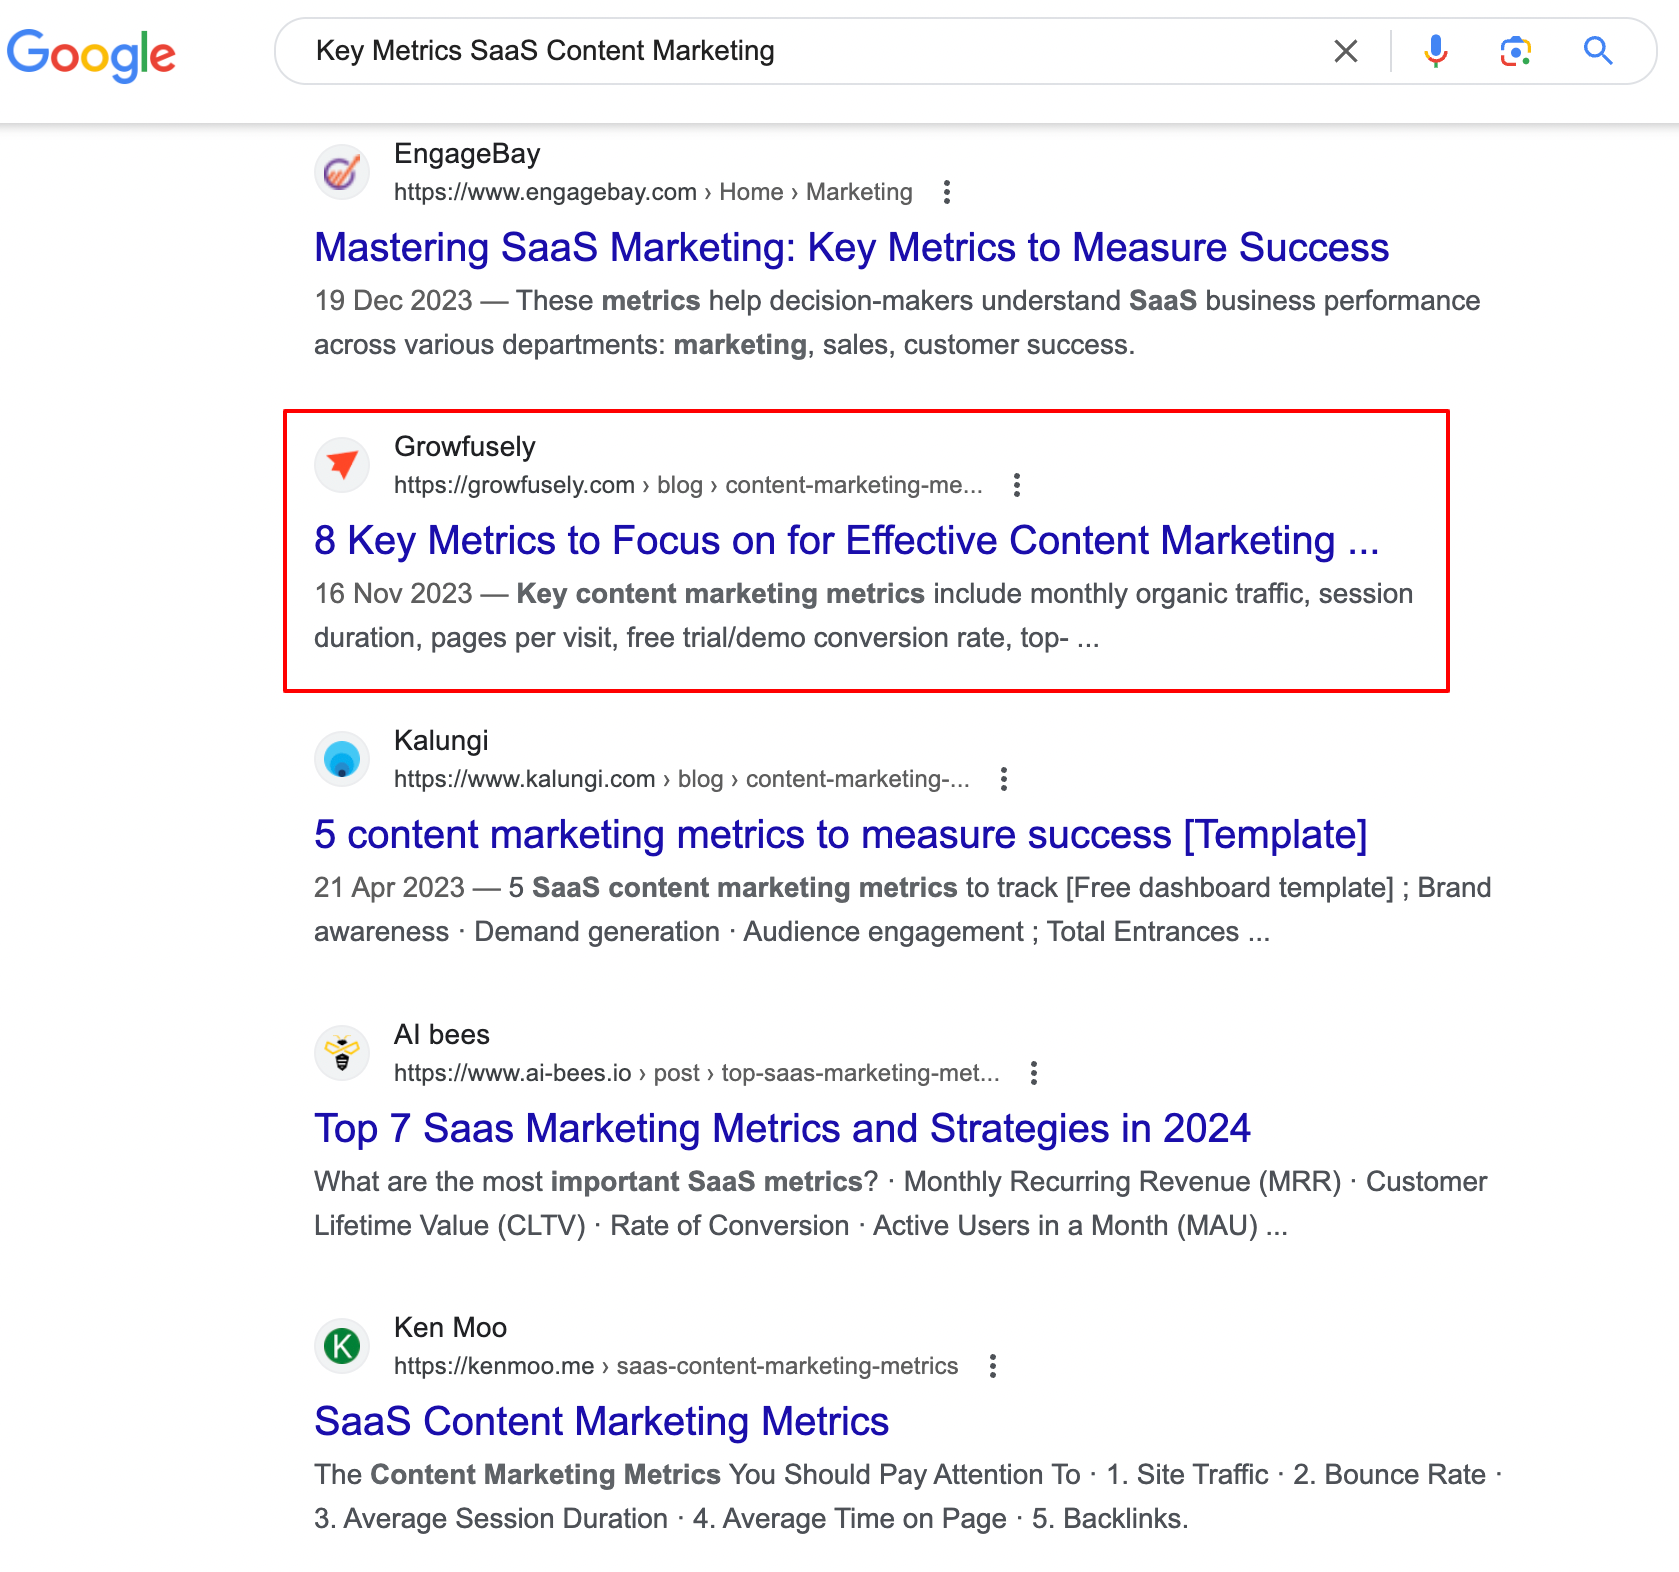1679x1572 pixels.
Task: Clear the search query with X icon
Action: tap(1345, 51)
